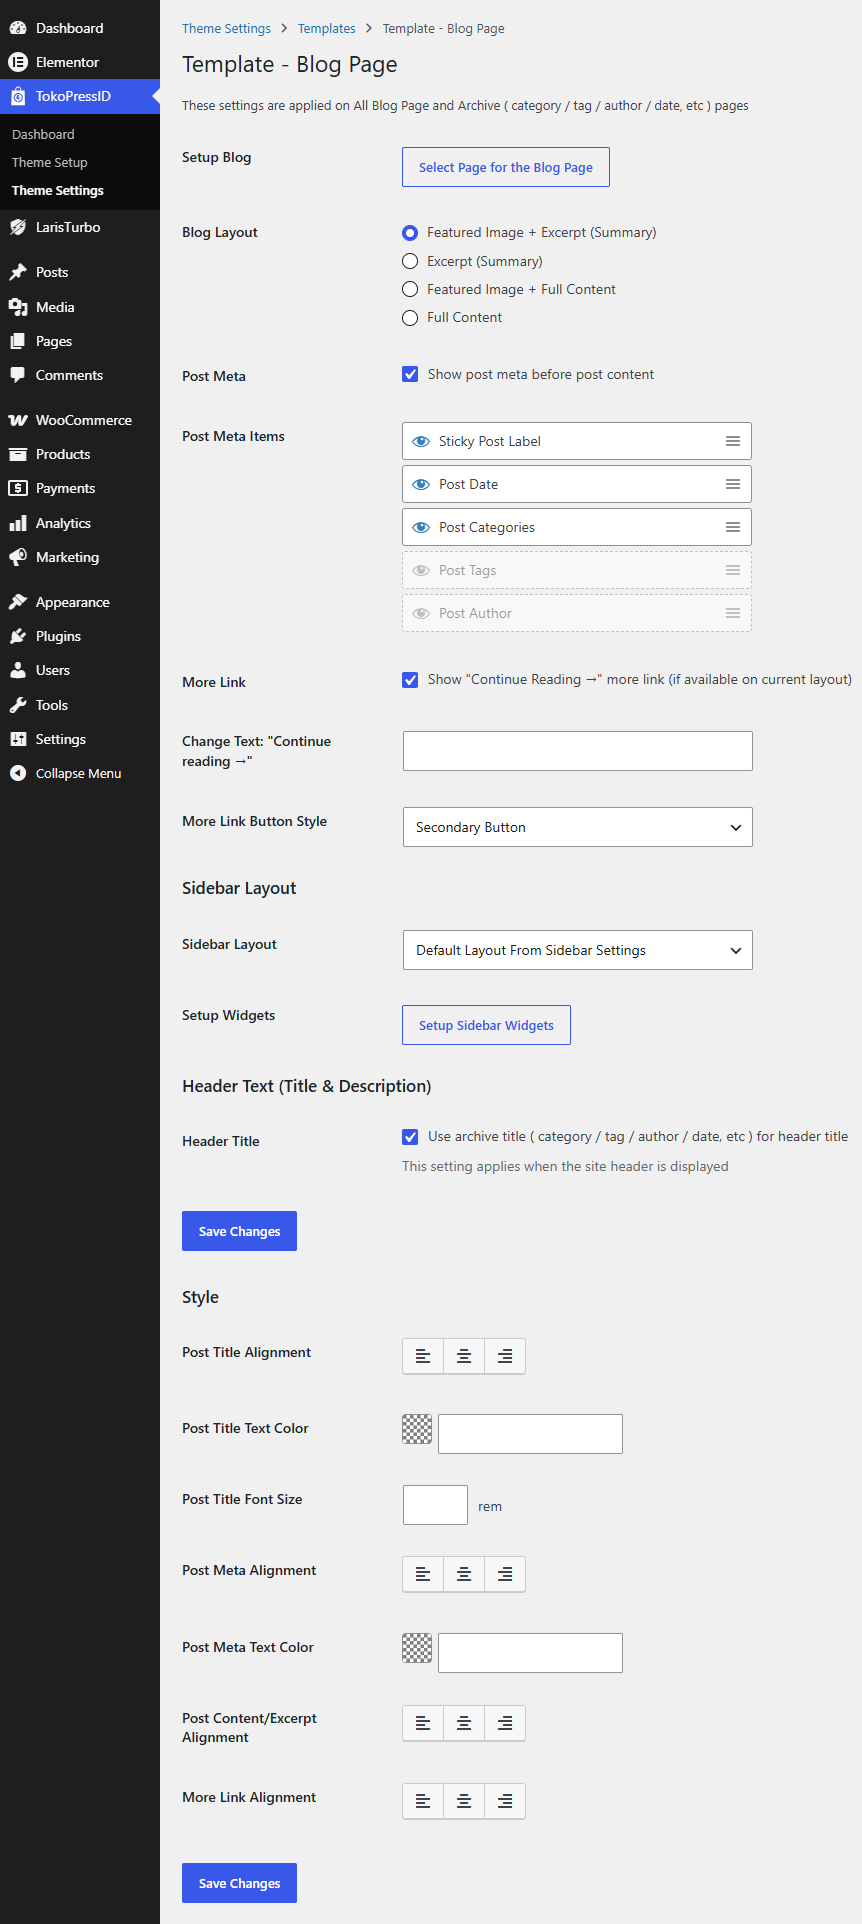Image resolution: width=862 pixels, height=1924 pixels.
Task: Show the Post Author meta item
Action: [421, 613]
